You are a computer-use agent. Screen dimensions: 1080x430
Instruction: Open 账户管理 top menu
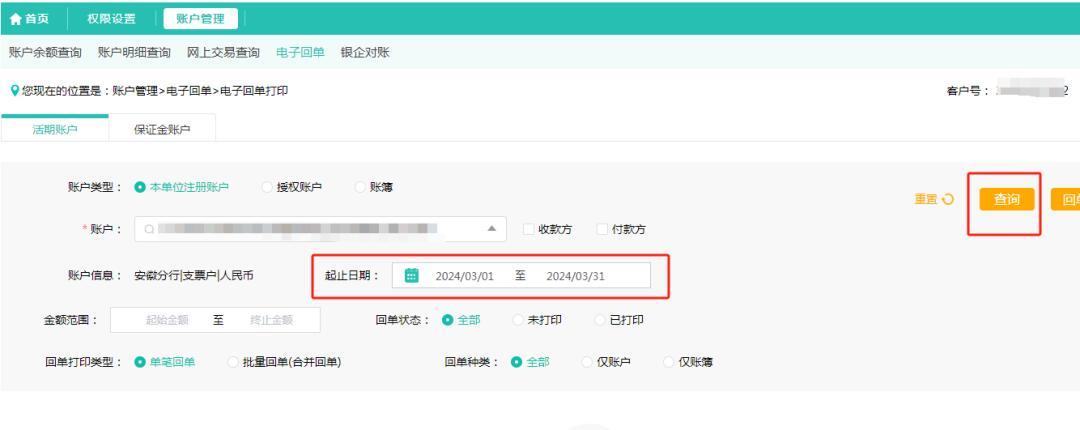pos(200,19)
